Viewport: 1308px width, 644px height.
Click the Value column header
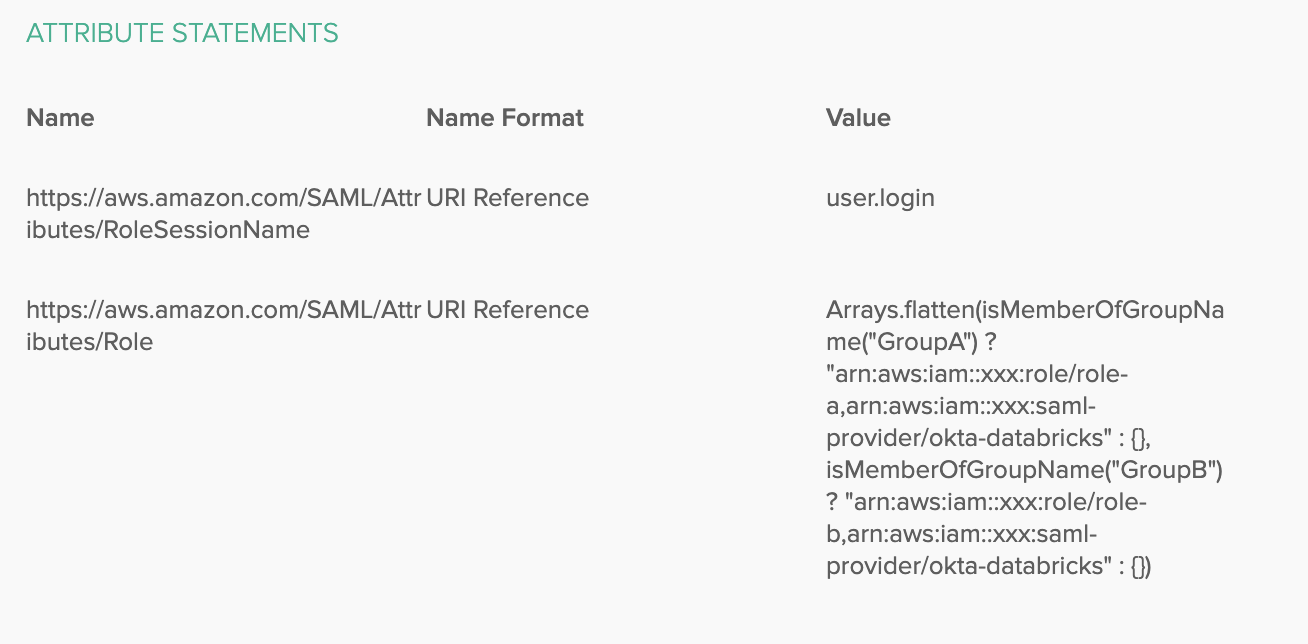(x=858, y=118)
